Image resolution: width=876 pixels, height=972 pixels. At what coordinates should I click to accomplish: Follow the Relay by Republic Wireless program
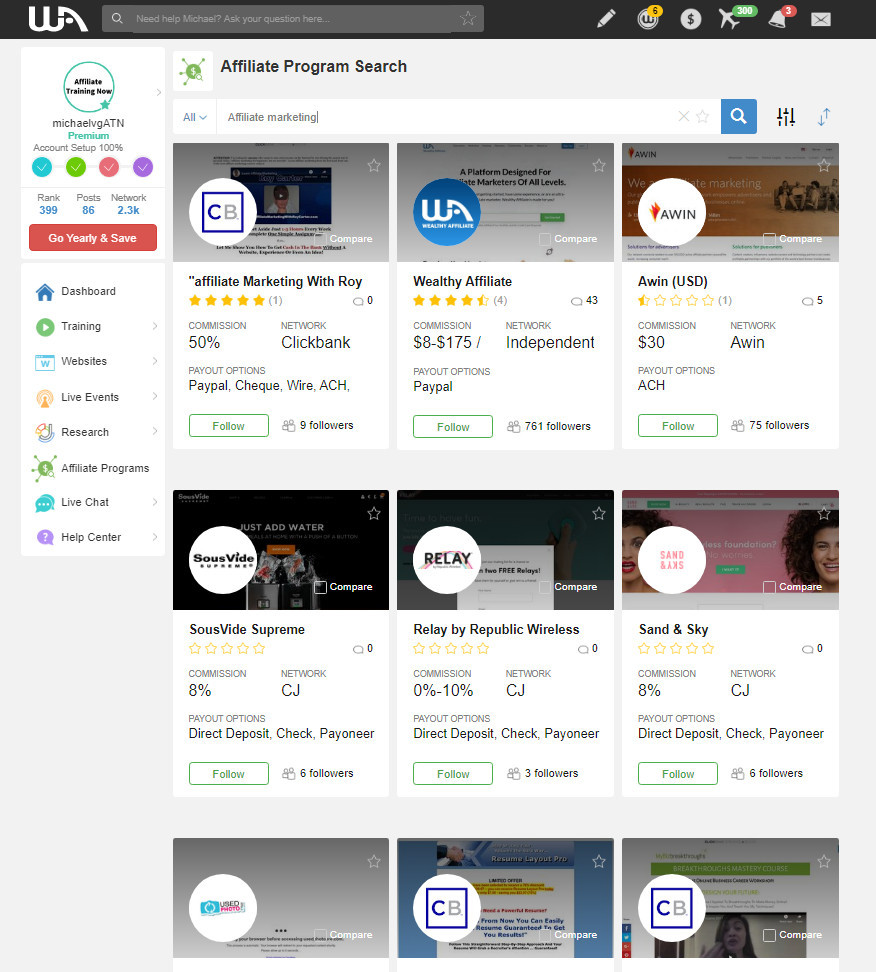click(x=453, y=774)
